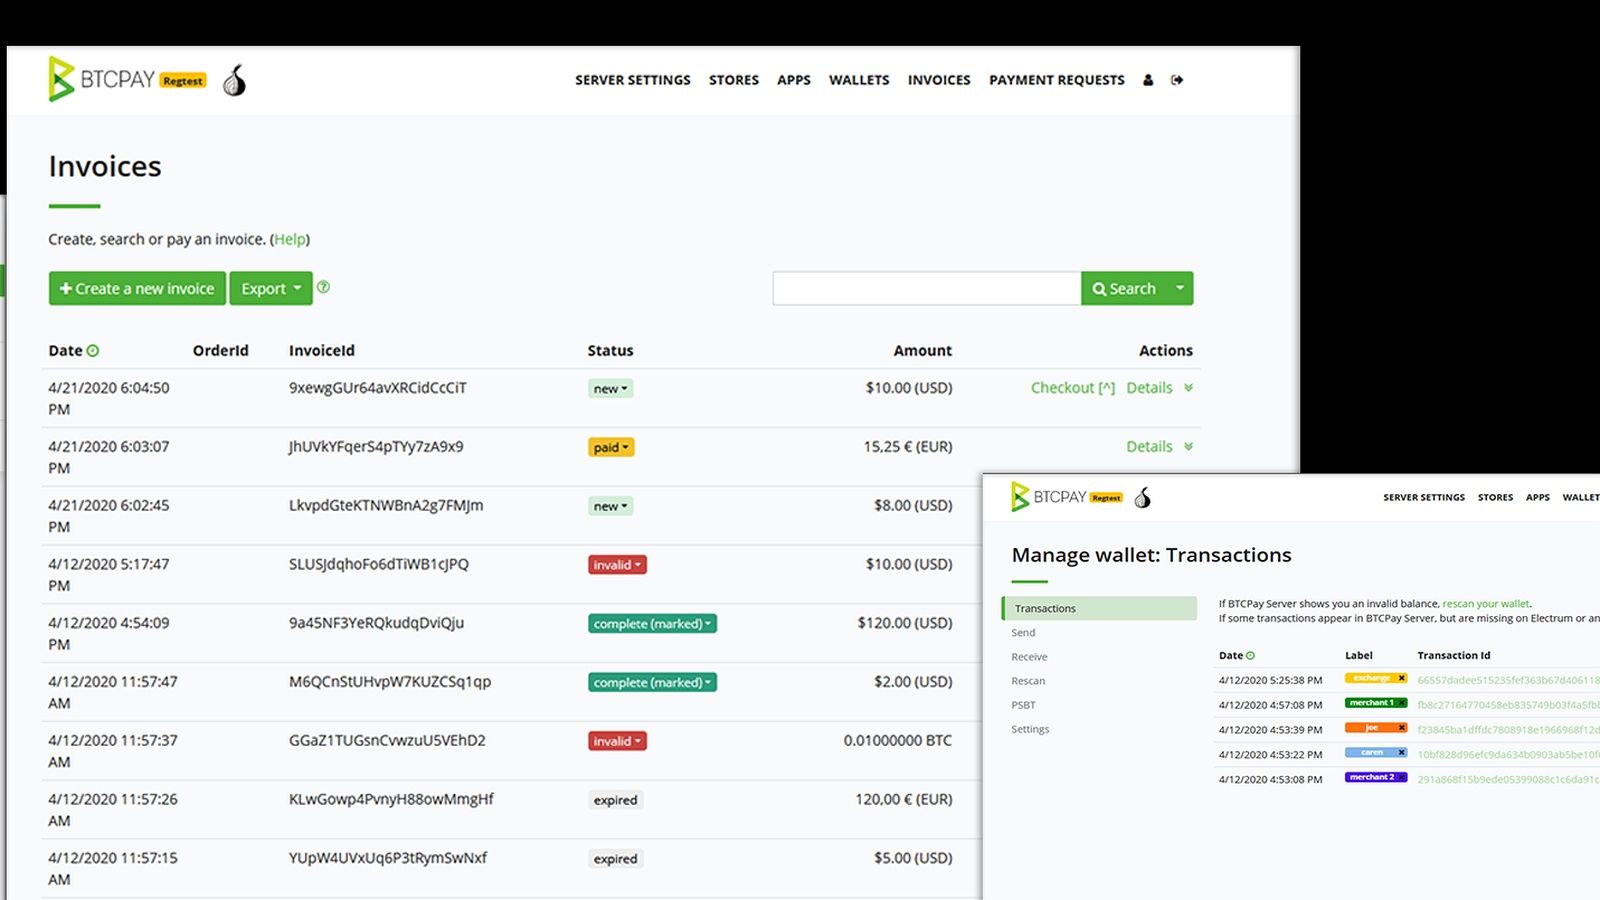The height and width of the screenshot is (900, 1600).
Task: Remove the joe label via its x
Action: [1401, 728]
